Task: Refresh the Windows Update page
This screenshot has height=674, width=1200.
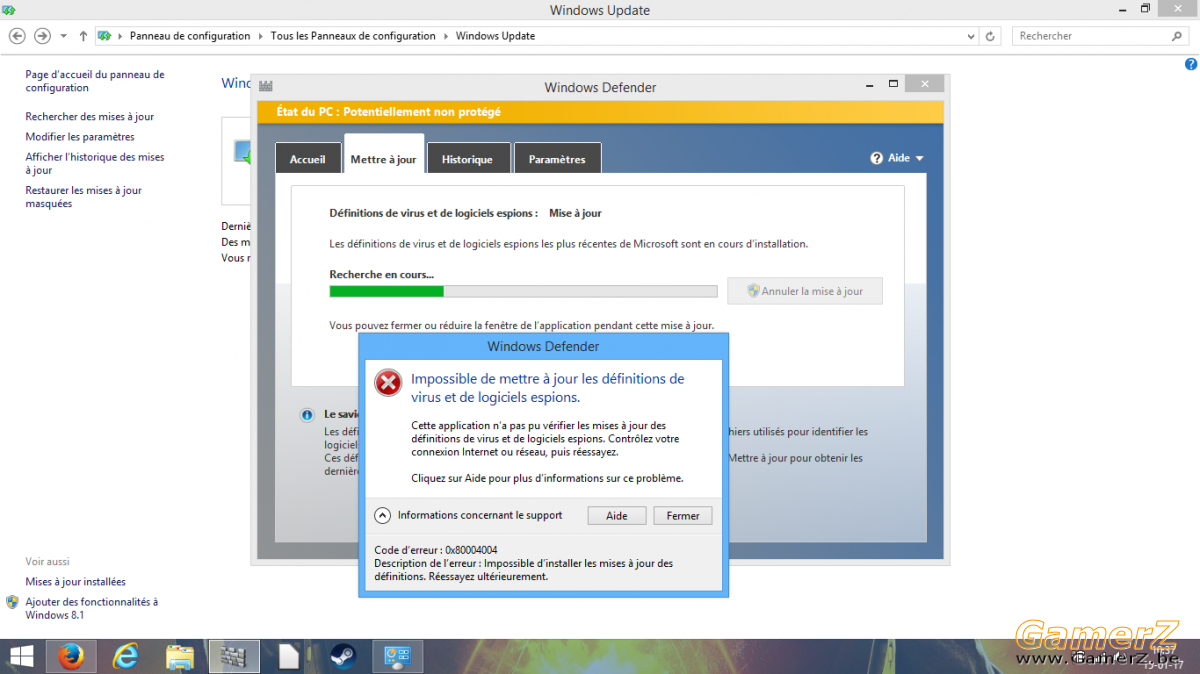Action: (x=991, y=36)
